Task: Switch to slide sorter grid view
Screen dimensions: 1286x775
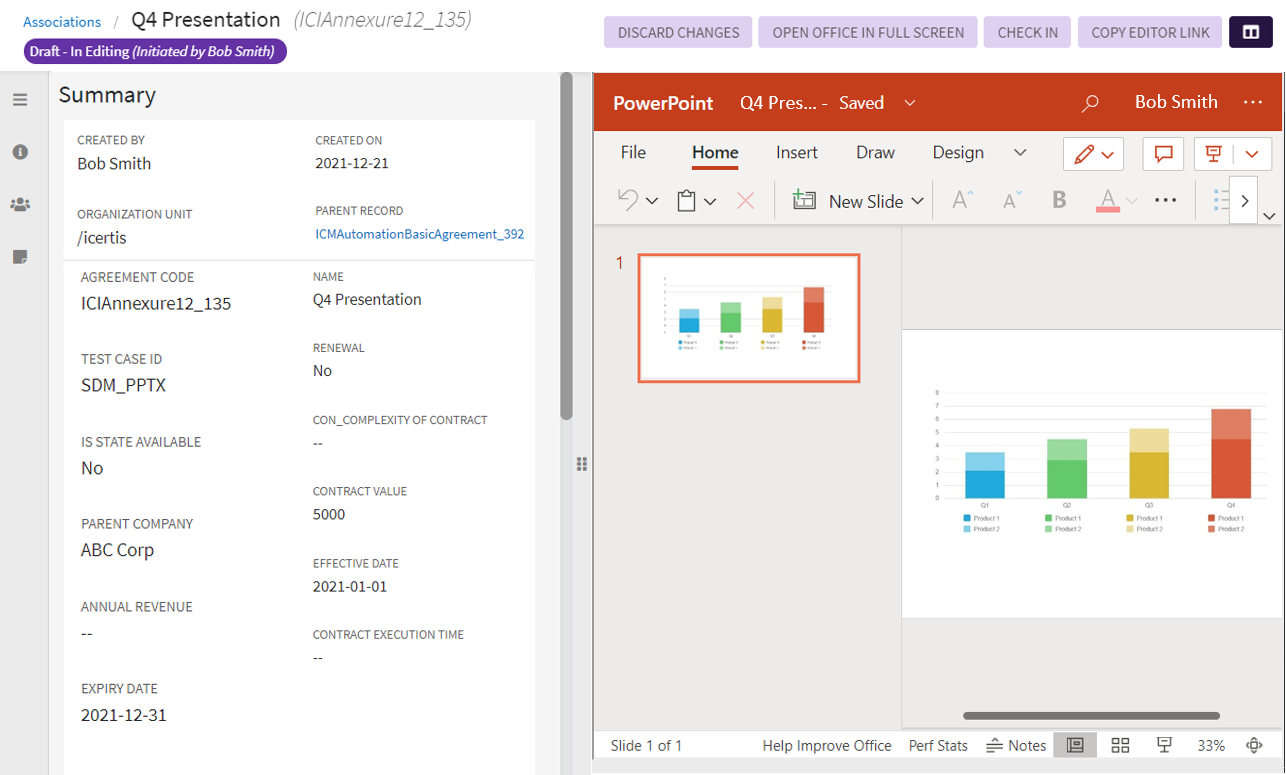Action: tap(1120, 745)
